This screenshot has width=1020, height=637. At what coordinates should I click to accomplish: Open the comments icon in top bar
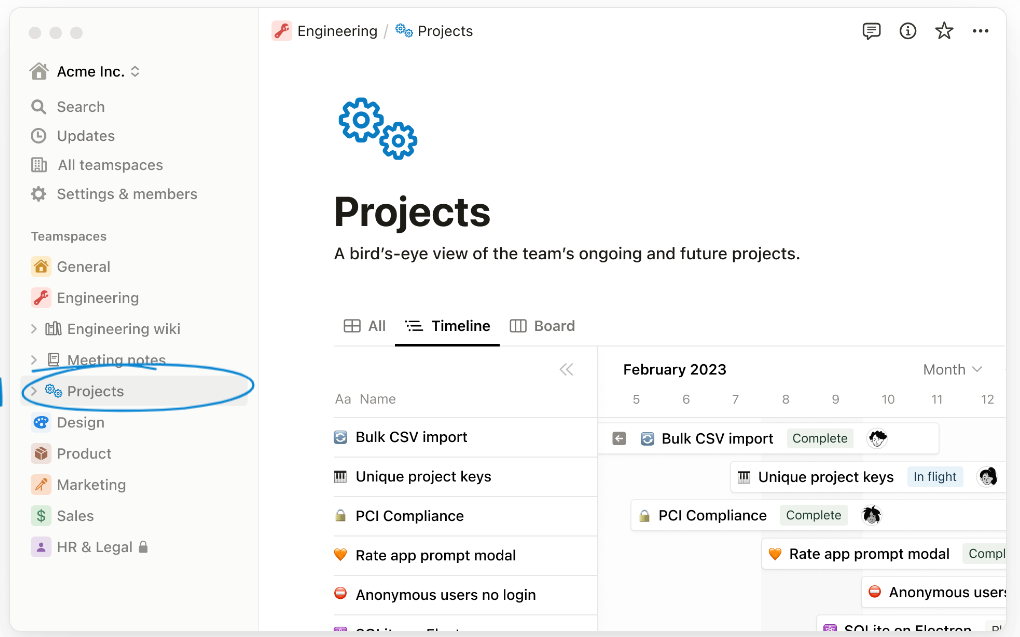(x=871, y=31)
